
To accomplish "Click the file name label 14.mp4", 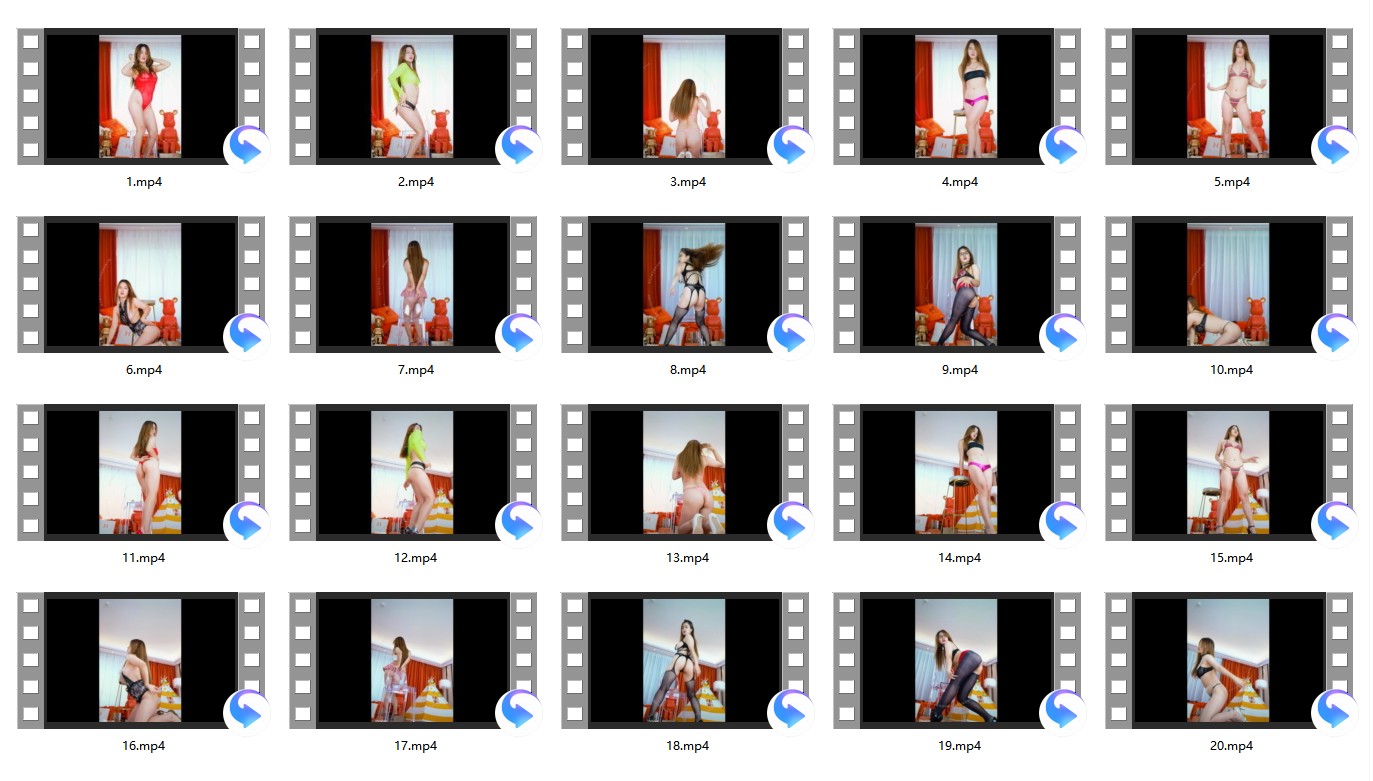I will 960,558.
